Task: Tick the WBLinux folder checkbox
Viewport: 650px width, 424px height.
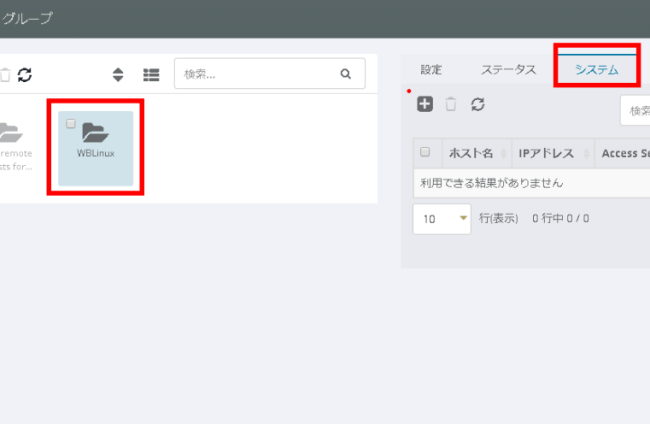Action: coord(70,123)
